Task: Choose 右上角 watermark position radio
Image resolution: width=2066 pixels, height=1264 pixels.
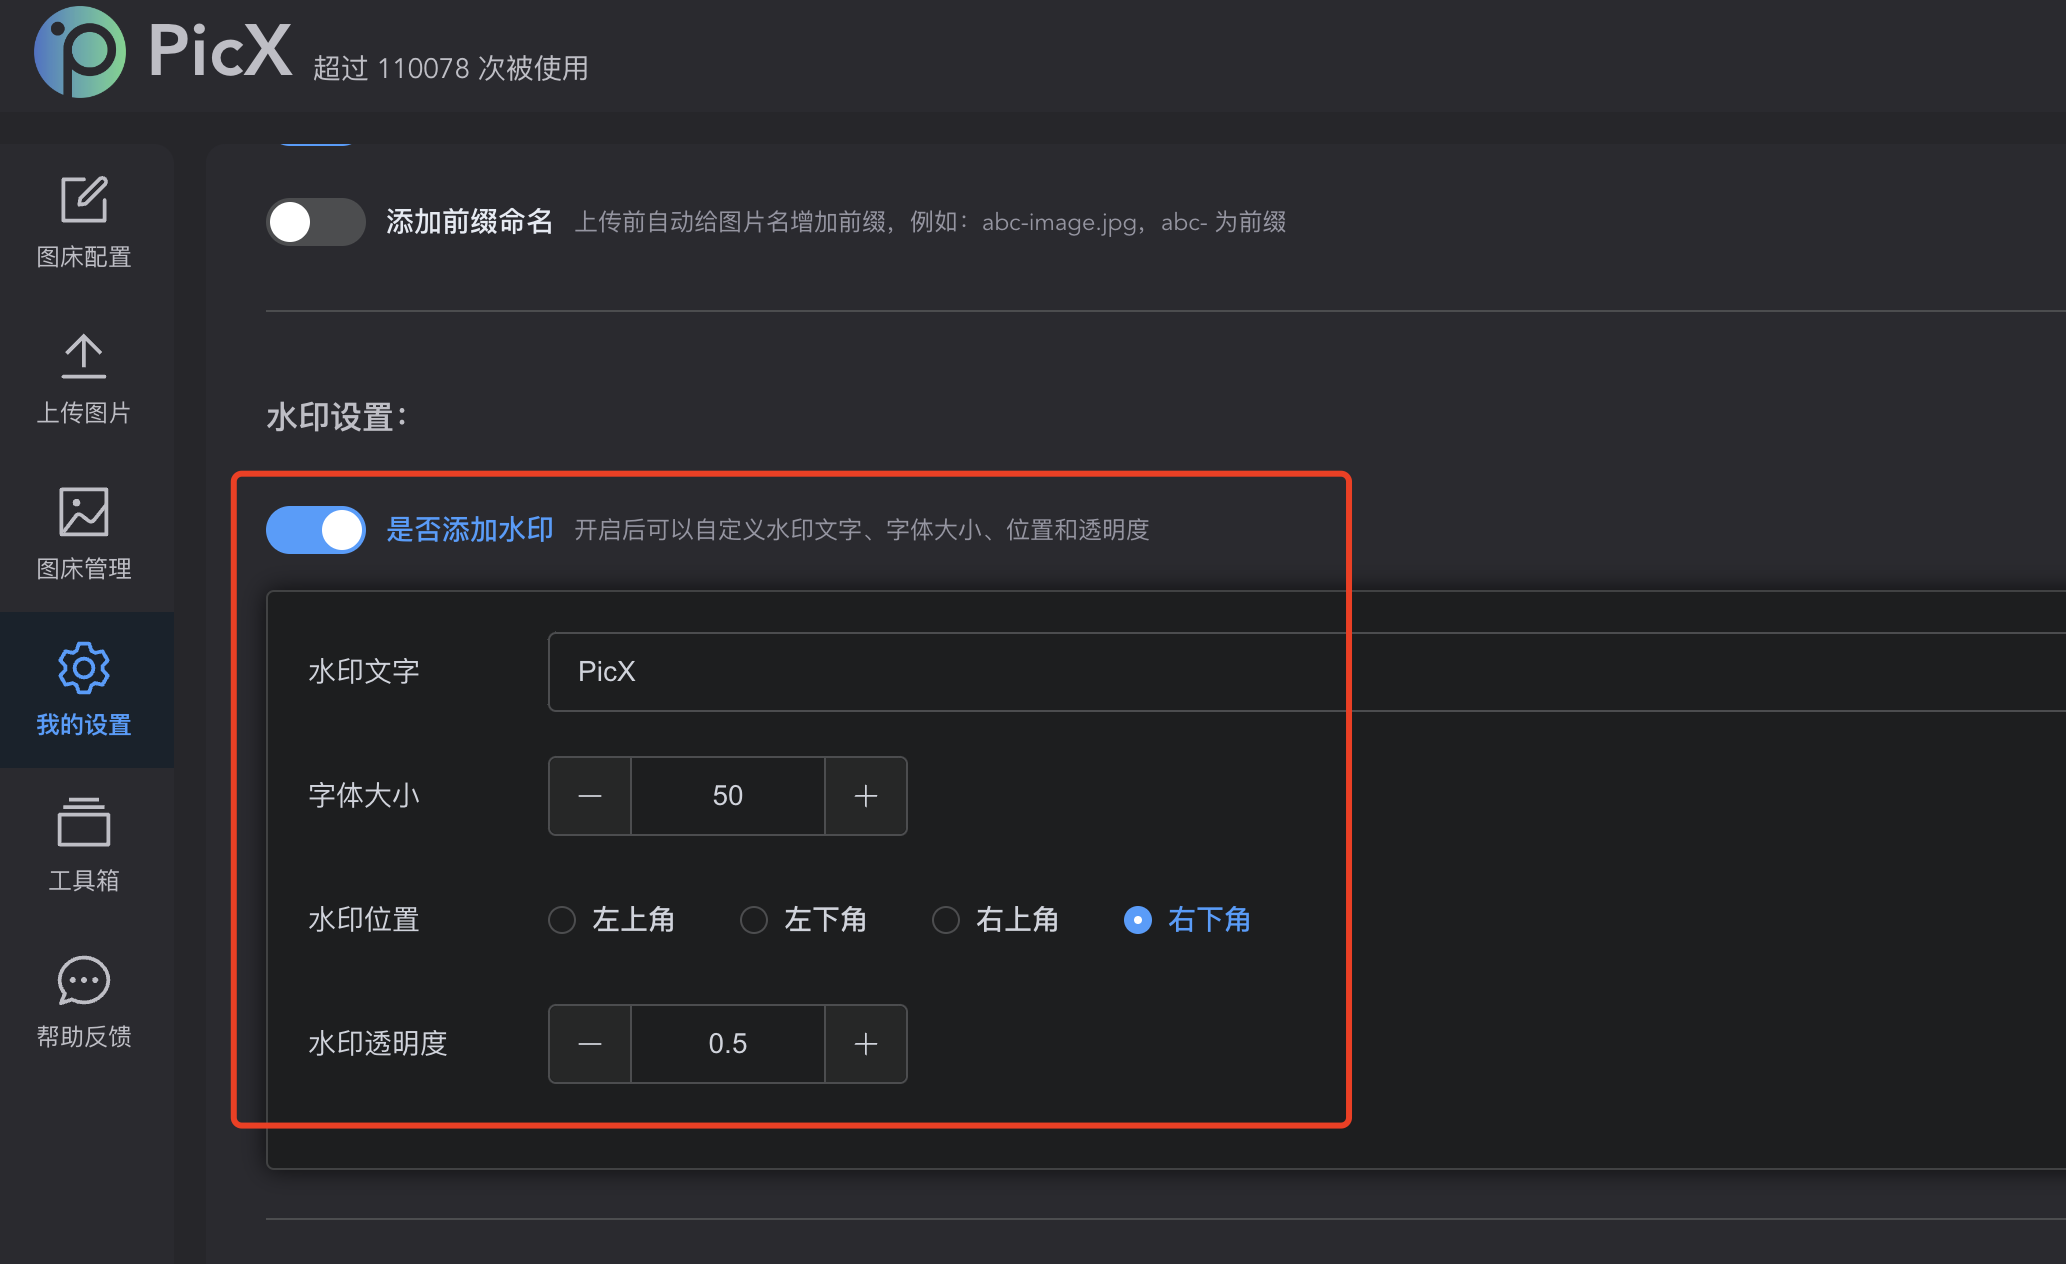Action: 946,920
